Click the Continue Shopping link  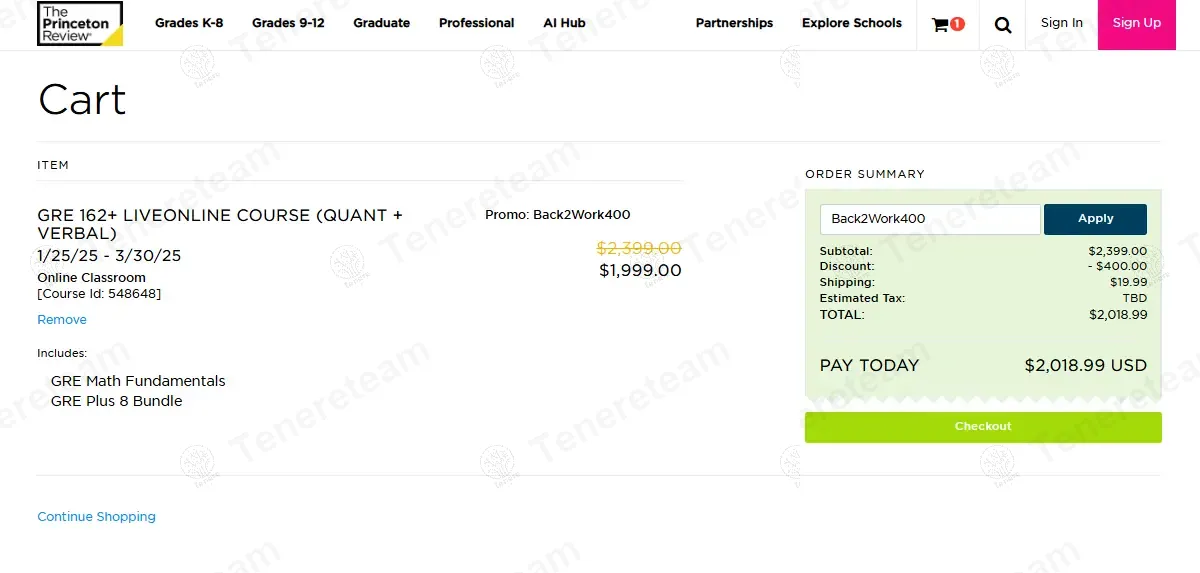pos(96,517)
